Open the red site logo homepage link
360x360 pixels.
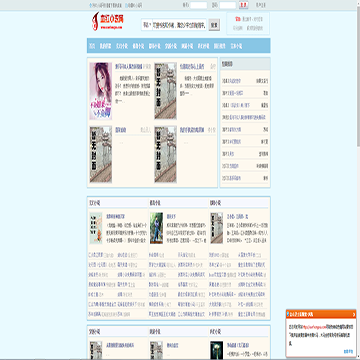108,21
